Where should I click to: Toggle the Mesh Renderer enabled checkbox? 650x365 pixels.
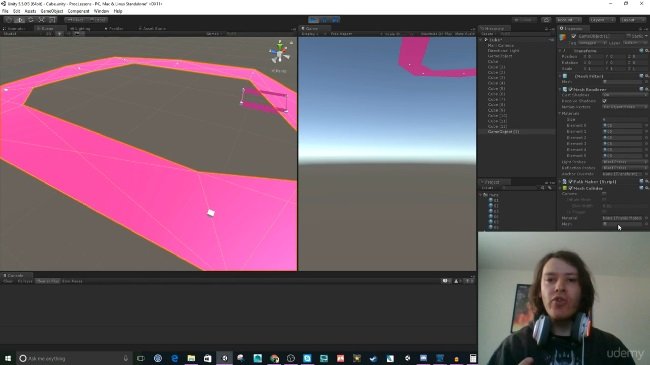570,90
